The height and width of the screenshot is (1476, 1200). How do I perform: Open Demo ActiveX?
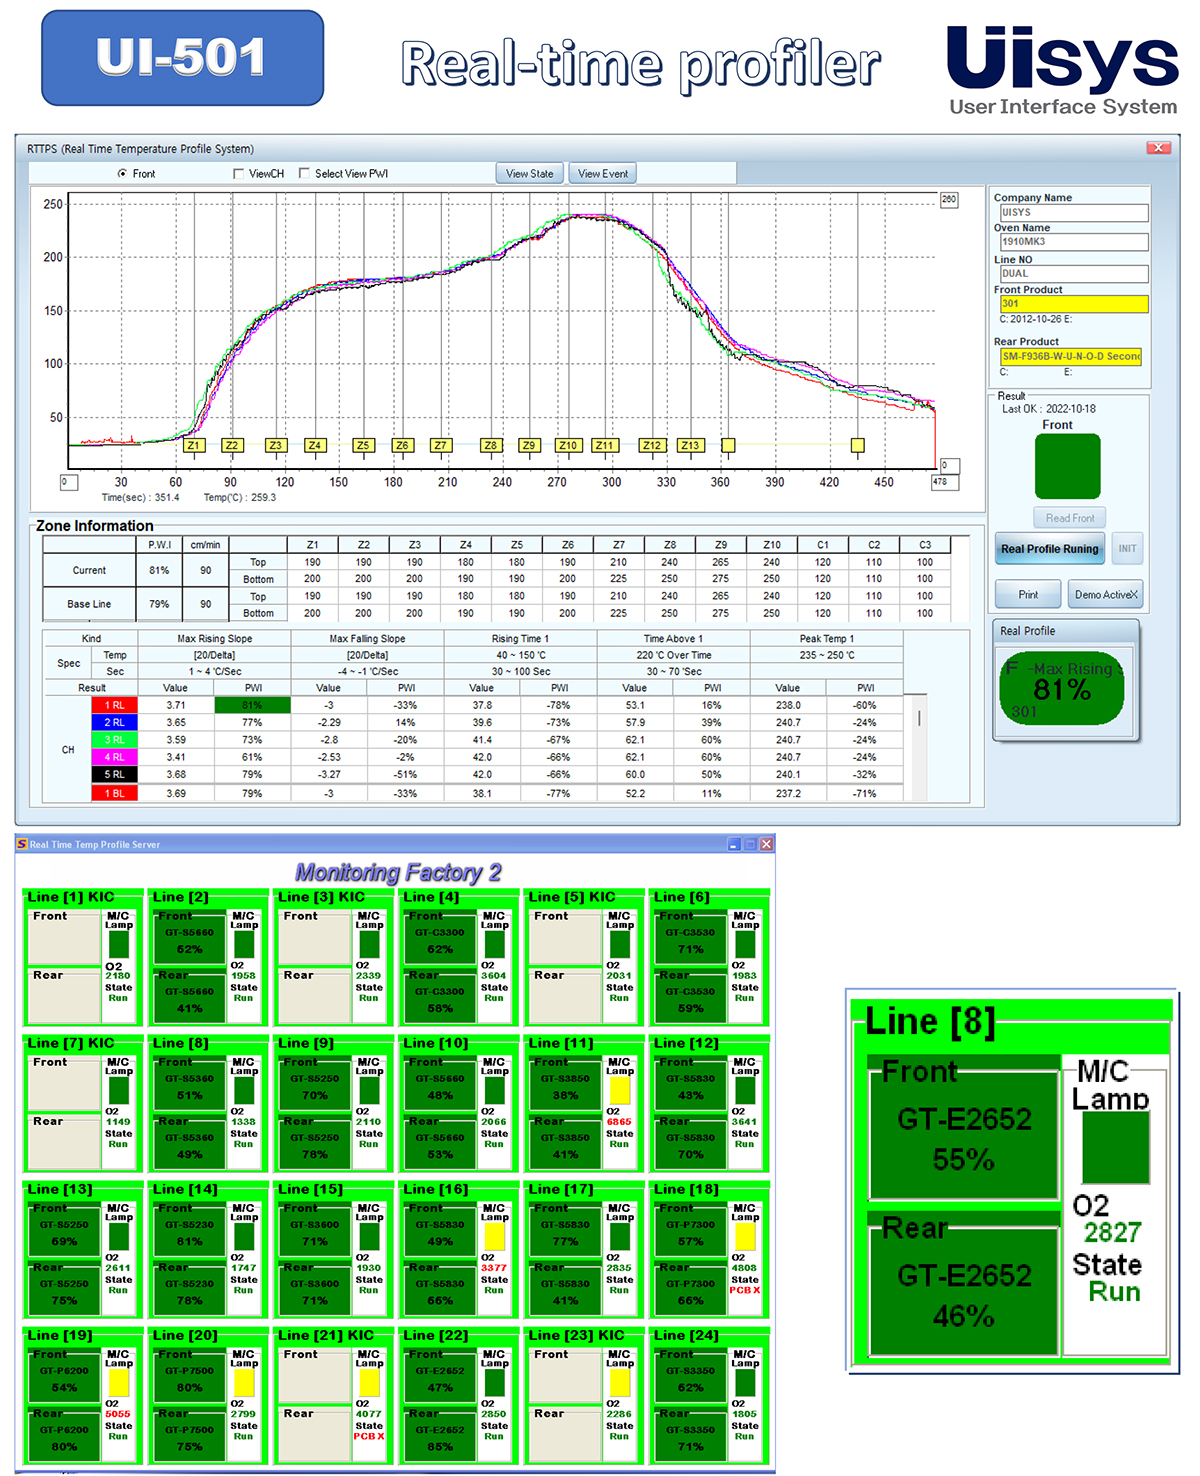1105,595
